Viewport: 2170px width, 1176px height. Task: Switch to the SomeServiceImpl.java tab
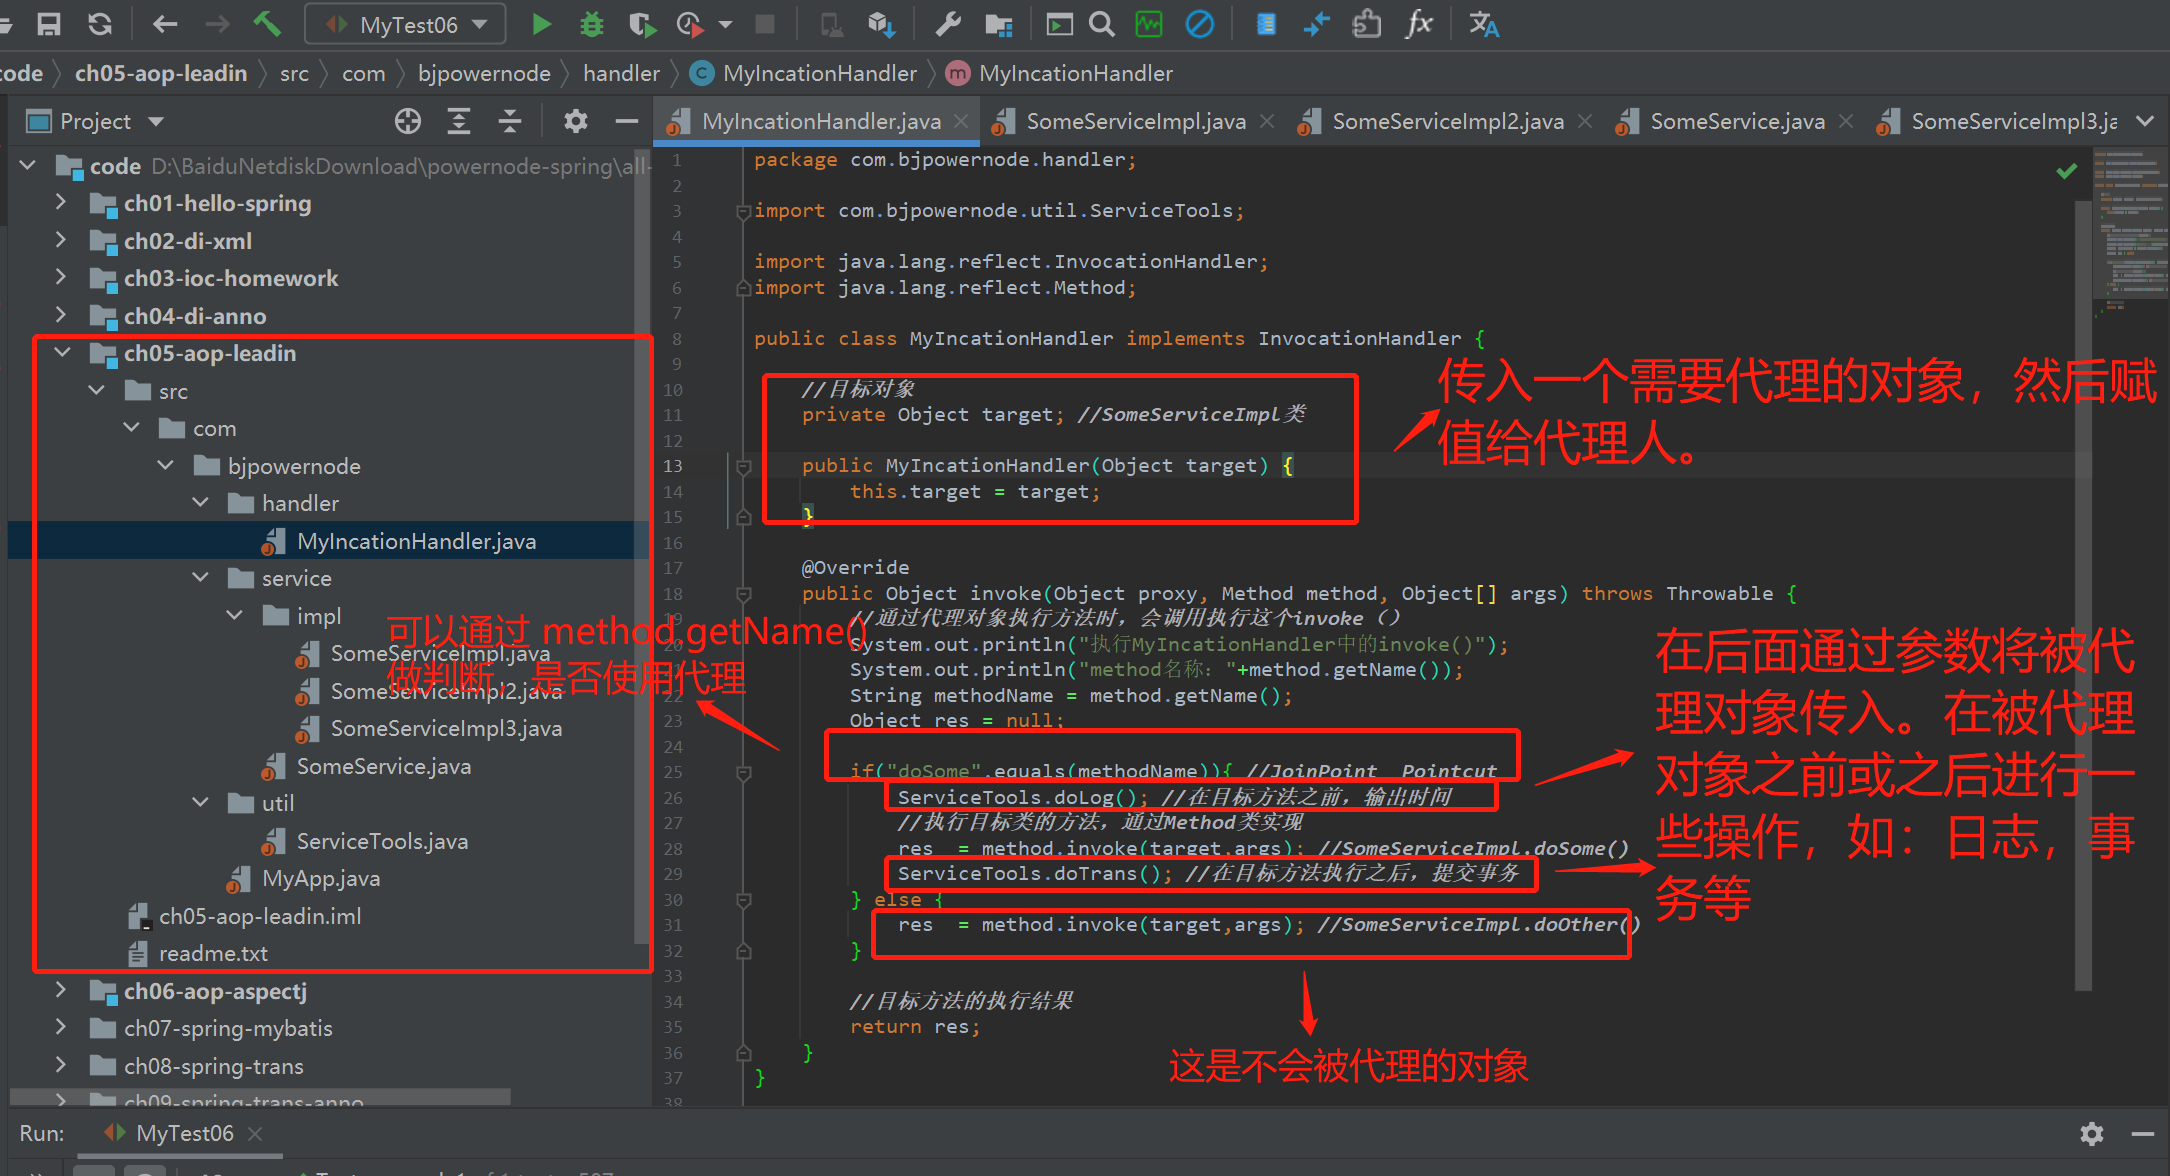(1135, 121)
